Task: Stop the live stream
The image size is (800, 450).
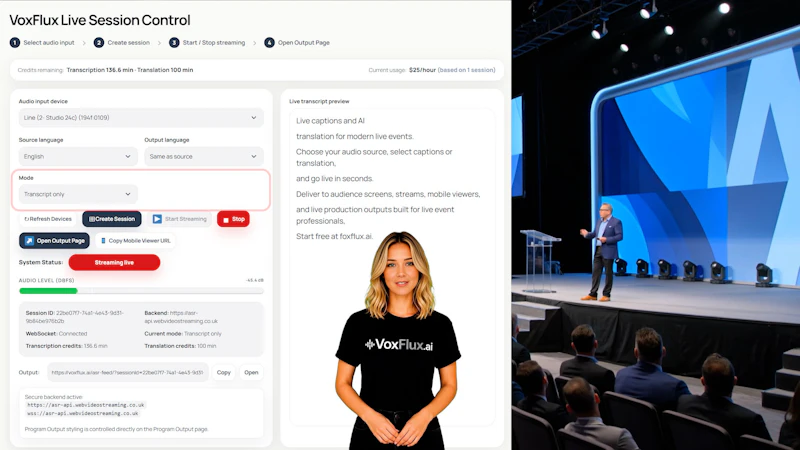Action: [x=233, y=219]
